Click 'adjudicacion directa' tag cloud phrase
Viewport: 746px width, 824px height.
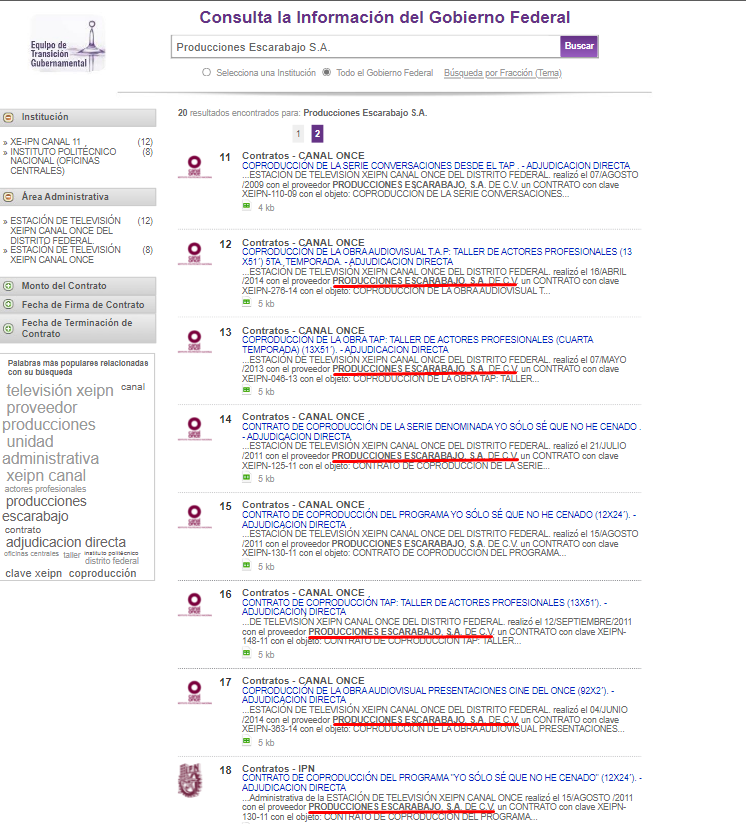[66, 542]
